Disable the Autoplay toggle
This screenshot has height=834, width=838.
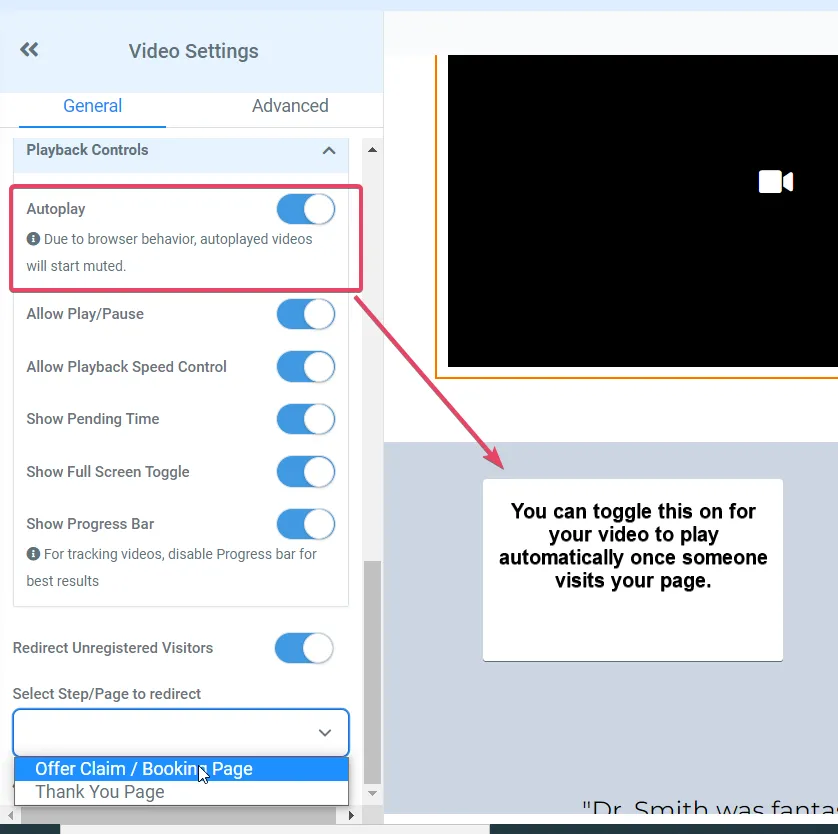[306, 209]
